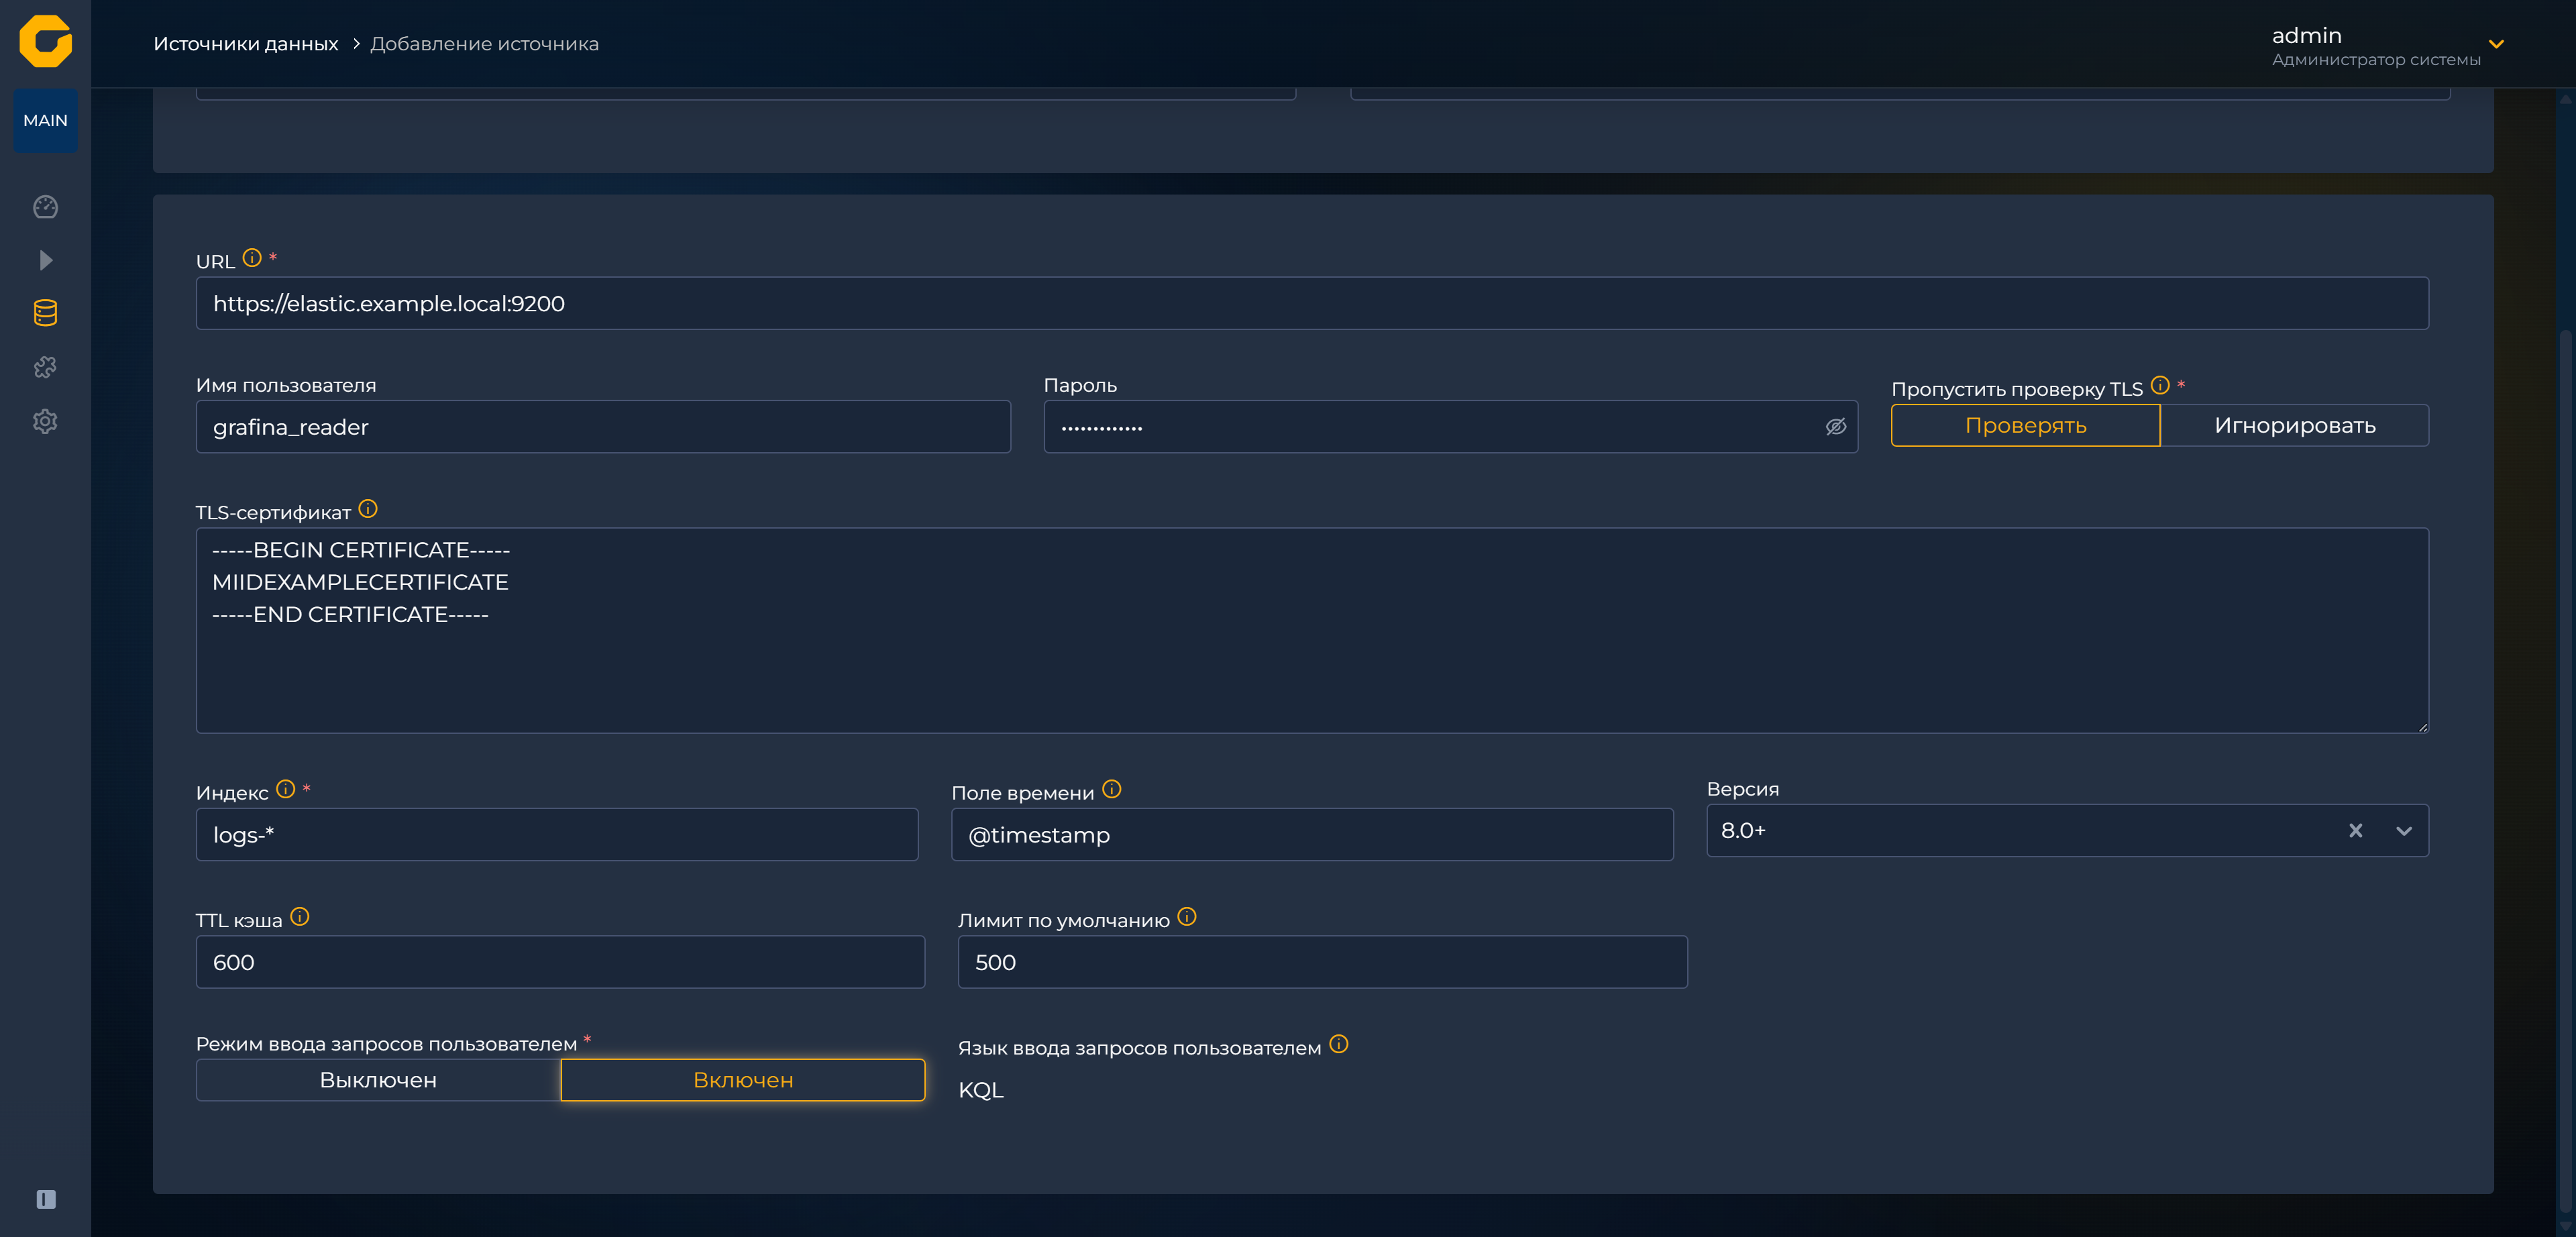This screenshot has height=1237, width=2576.
Task: Grab the textarea resize handle corner
Action: (x=2422, y=727)
